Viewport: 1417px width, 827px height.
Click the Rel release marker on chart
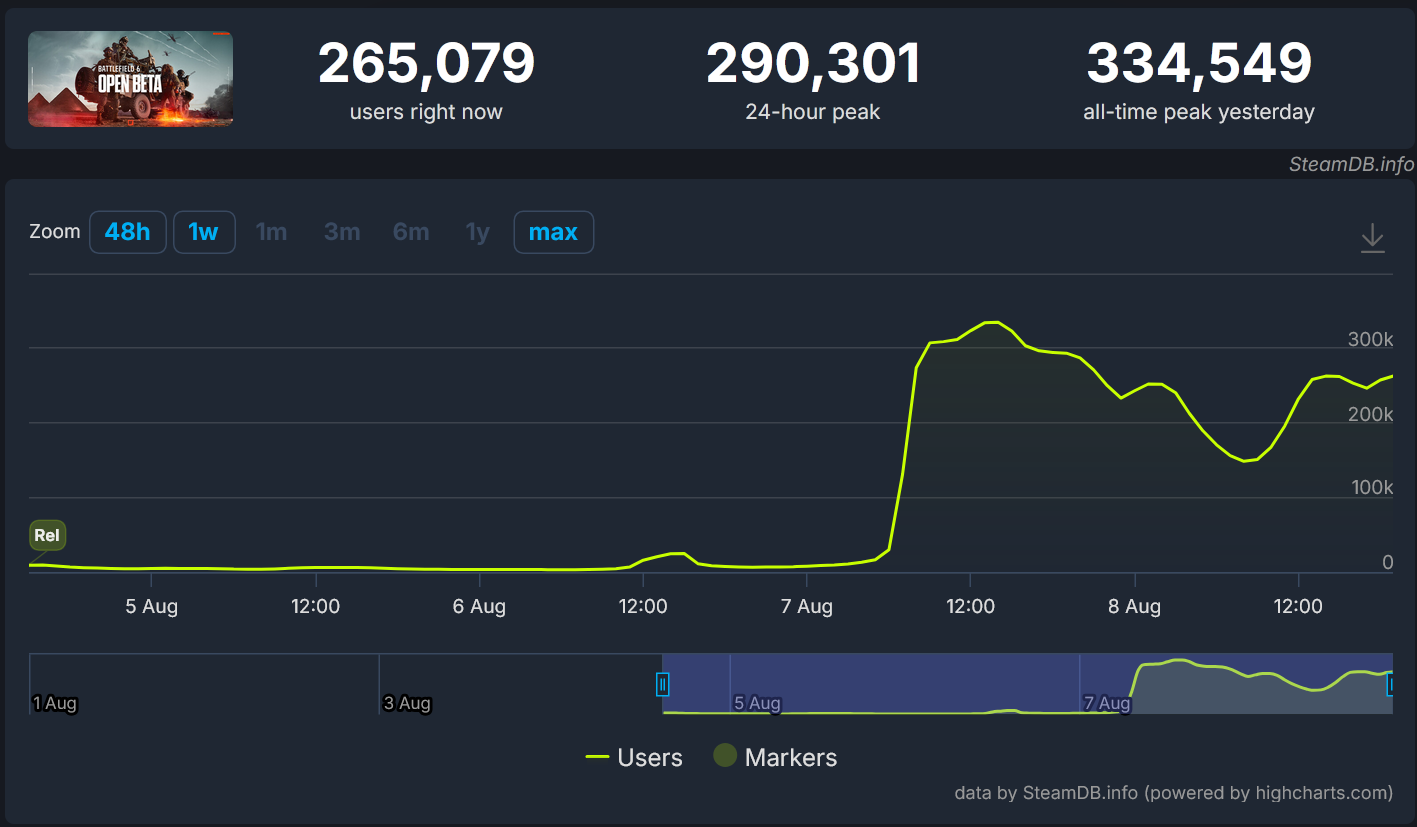coord(47,535)
